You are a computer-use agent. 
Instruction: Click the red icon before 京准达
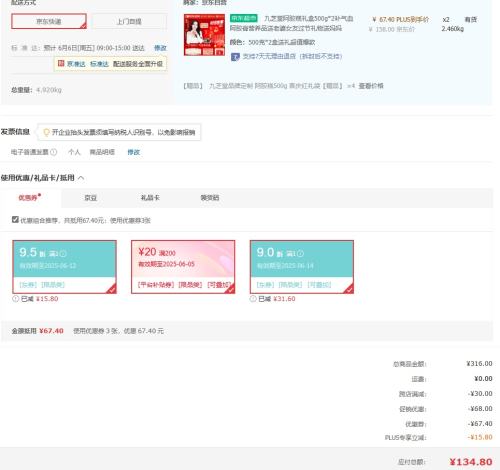[x=61, y=63]
